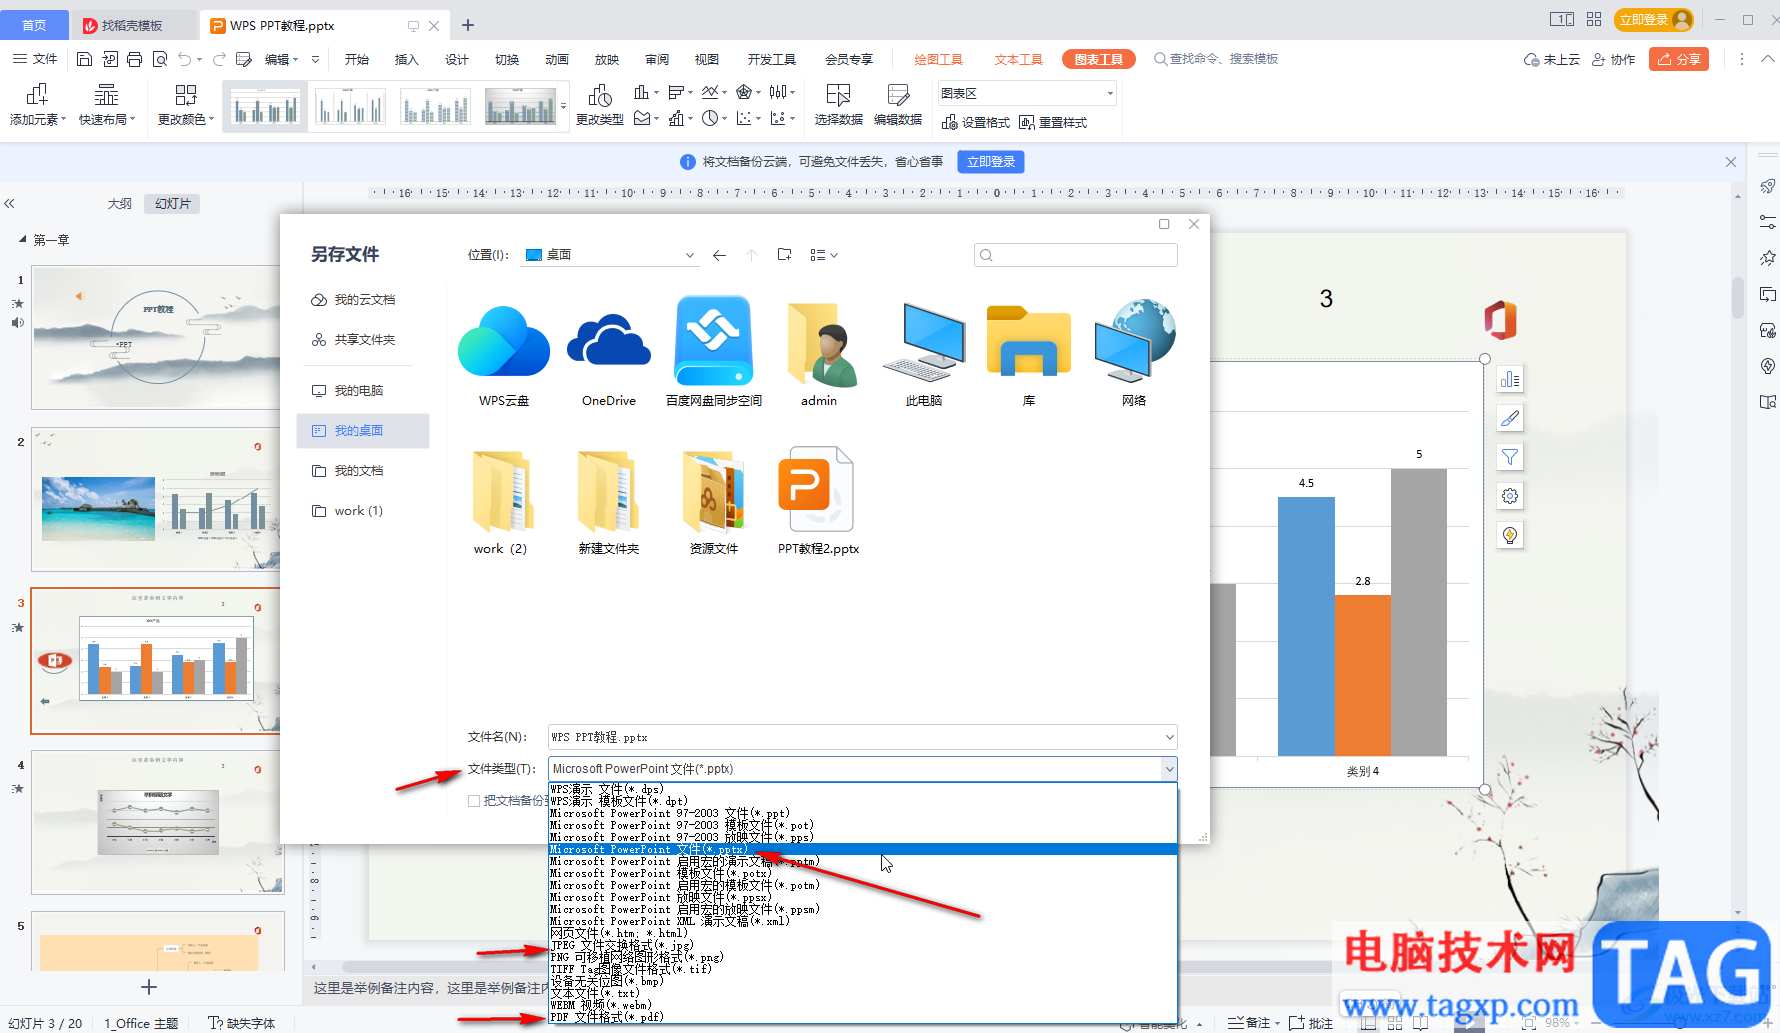Click the 协作 collaborate button
This screenshot has width=1780, height=1033.
point(1613,59)
